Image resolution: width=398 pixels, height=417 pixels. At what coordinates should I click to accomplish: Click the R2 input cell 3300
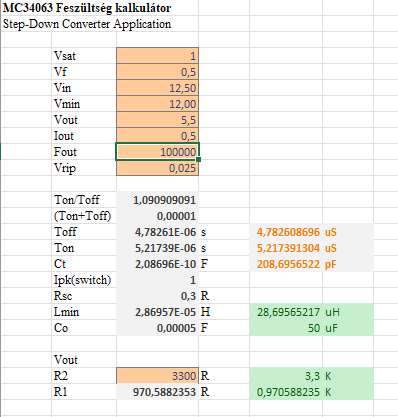point(157,376)
